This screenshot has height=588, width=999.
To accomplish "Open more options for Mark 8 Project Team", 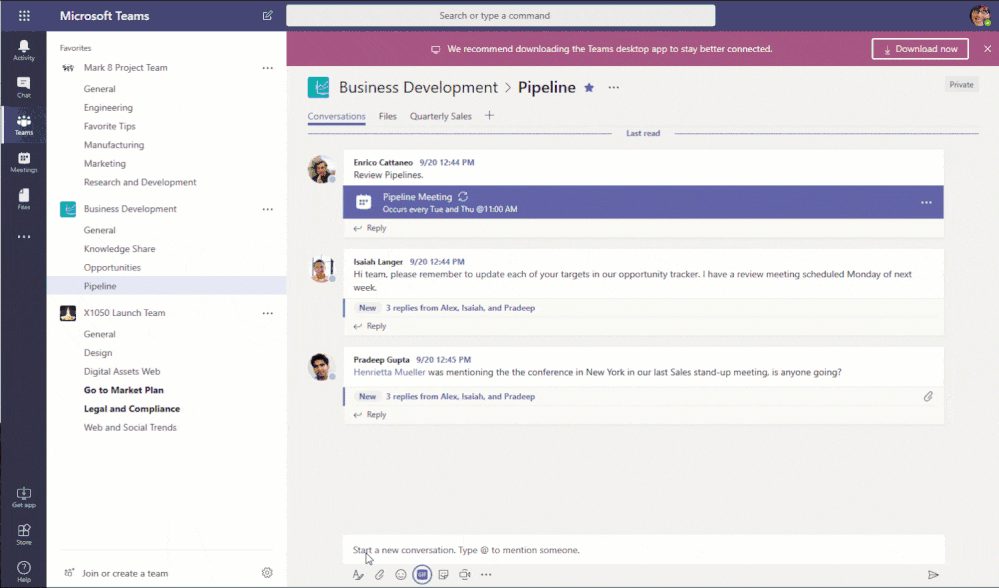I will coord(268,68).
